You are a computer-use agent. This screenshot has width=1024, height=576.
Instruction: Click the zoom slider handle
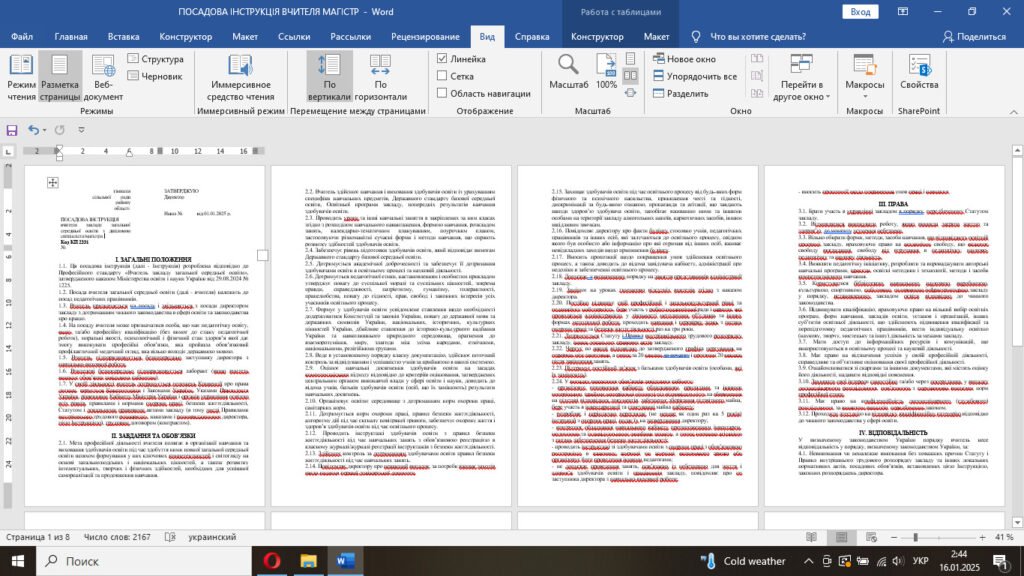coord(916,537)
